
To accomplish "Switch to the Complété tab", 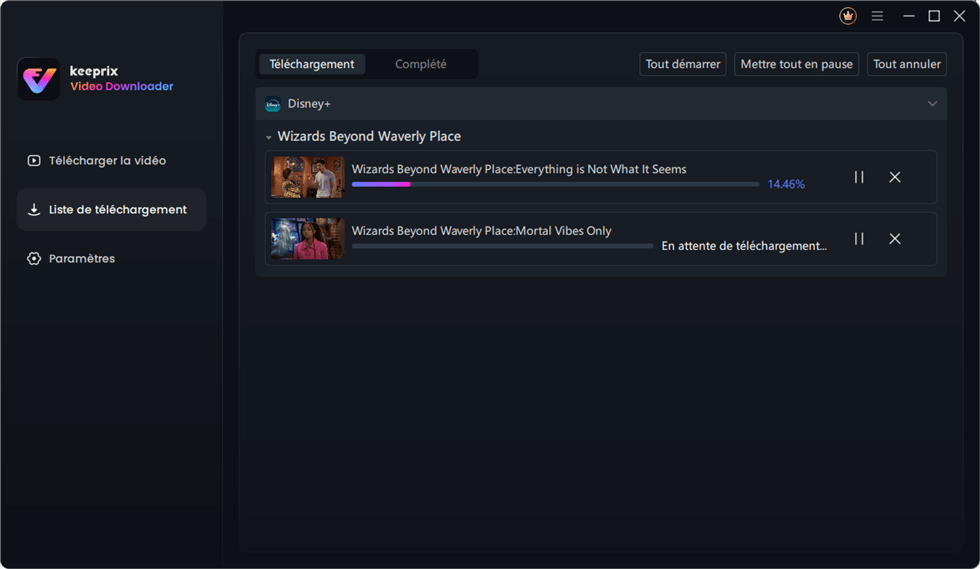I will (421, 64).
